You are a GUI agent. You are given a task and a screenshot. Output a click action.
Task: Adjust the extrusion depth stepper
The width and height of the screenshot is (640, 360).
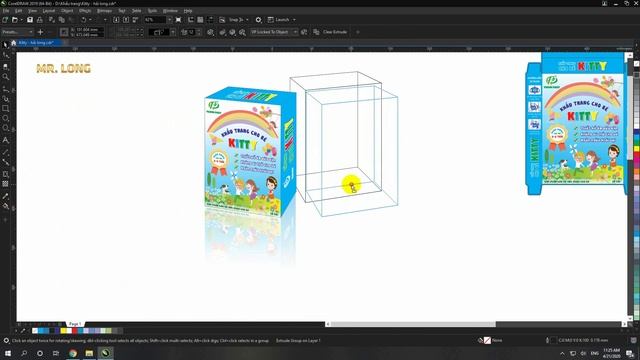(x=199, y=32)
